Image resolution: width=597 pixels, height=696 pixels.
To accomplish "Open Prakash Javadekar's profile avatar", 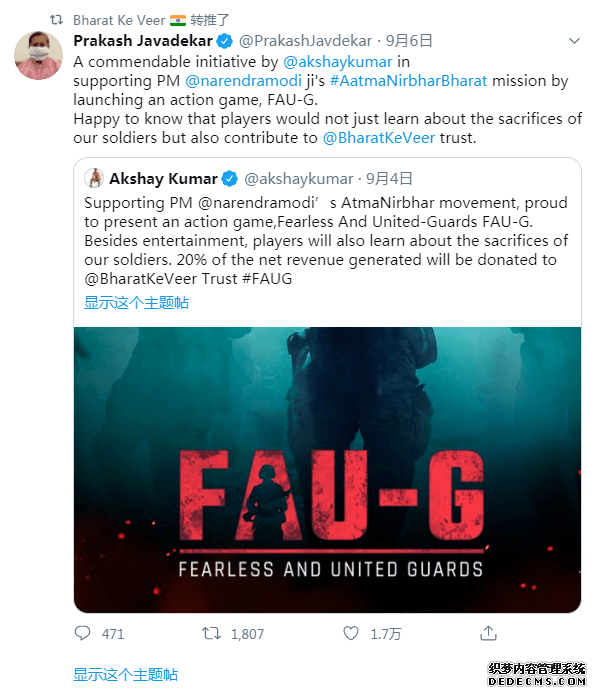I will [38, 55].
